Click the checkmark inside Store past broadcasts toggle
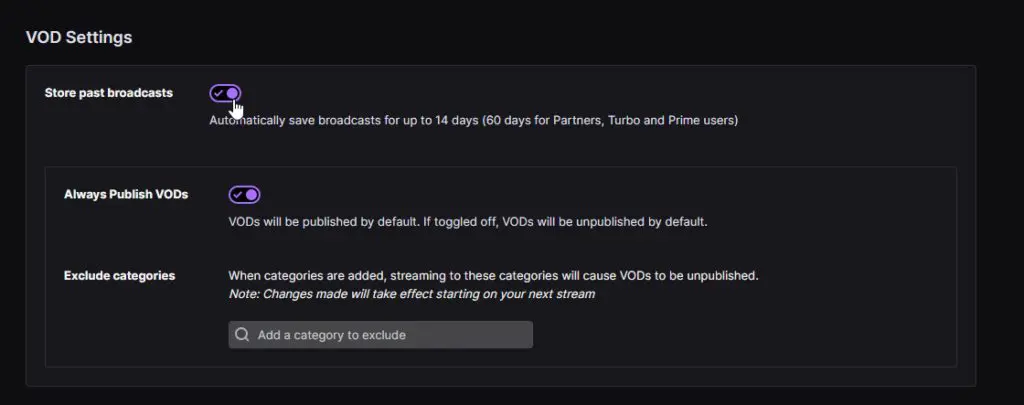 coord(219,93)
